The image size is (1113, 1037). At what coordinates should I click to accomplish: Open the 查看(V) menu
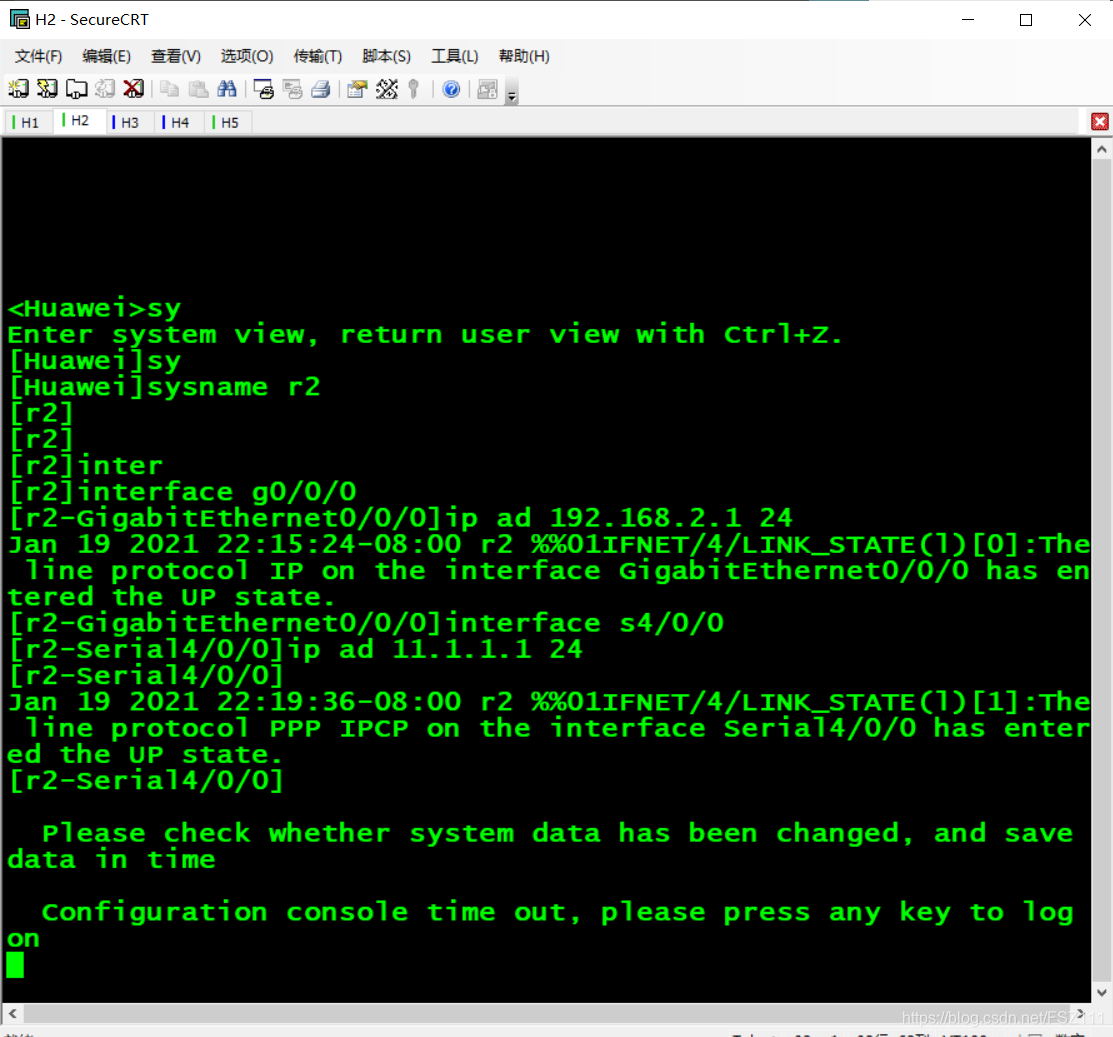point(176,56)
